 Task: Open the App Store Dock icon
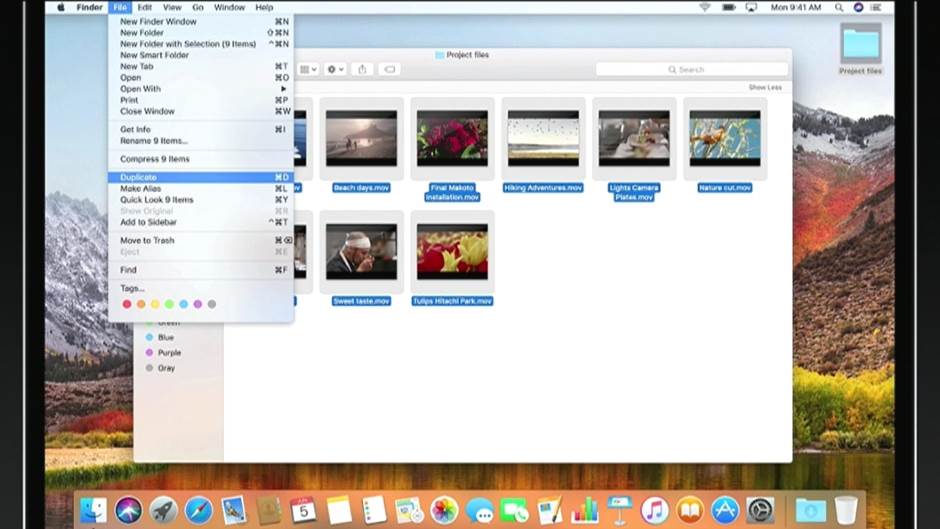point(724,510)
